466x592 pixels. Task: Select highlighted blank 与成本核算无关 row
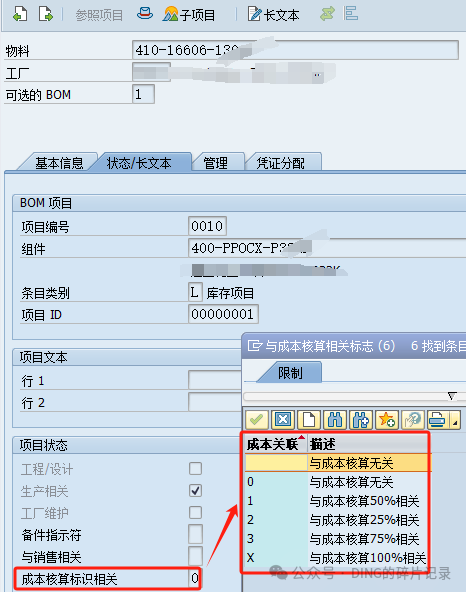[337, 463]
